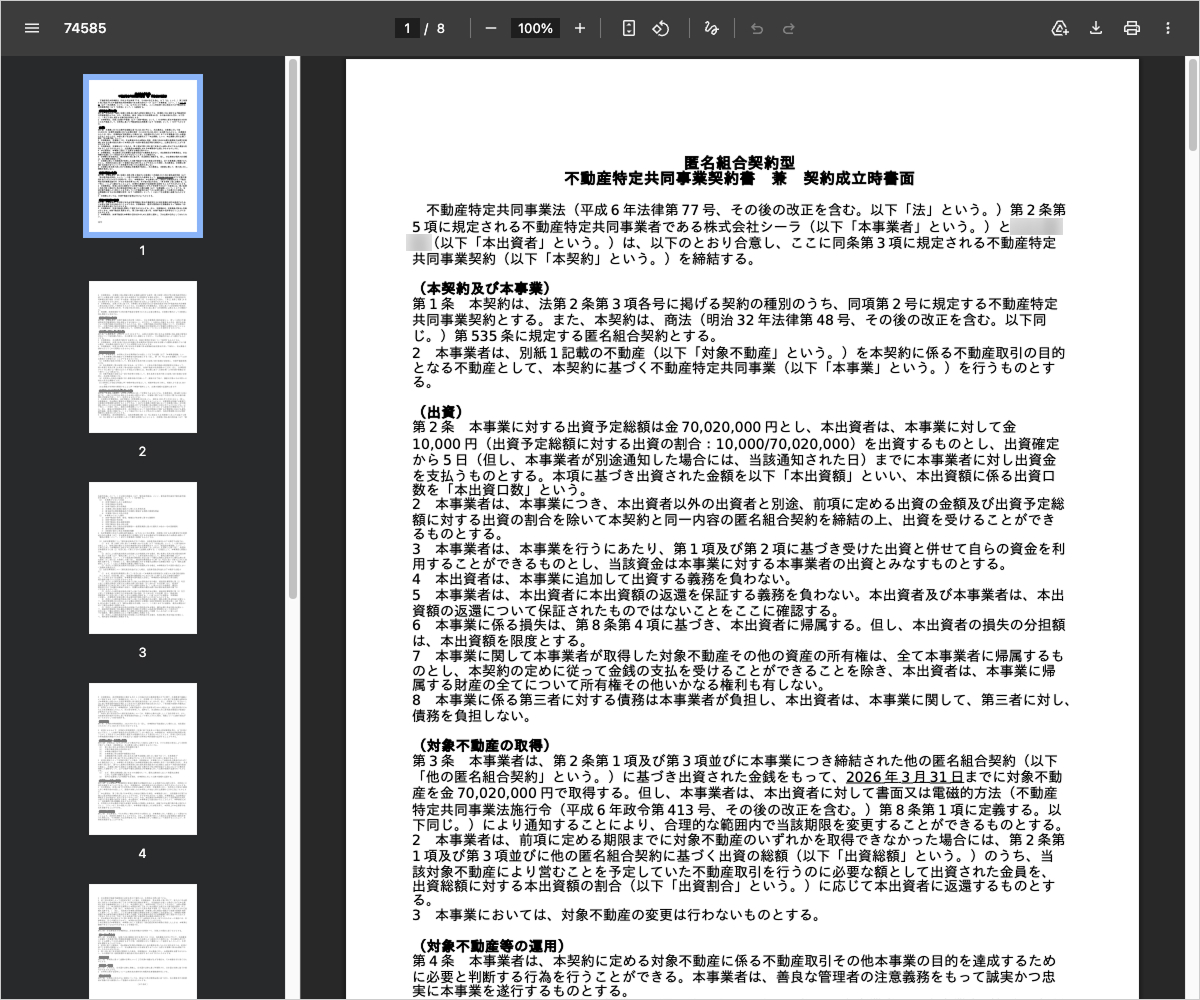
Task: Save the PDF to Google Drive
Action: pyautogui.click(x=1060, y=28)
